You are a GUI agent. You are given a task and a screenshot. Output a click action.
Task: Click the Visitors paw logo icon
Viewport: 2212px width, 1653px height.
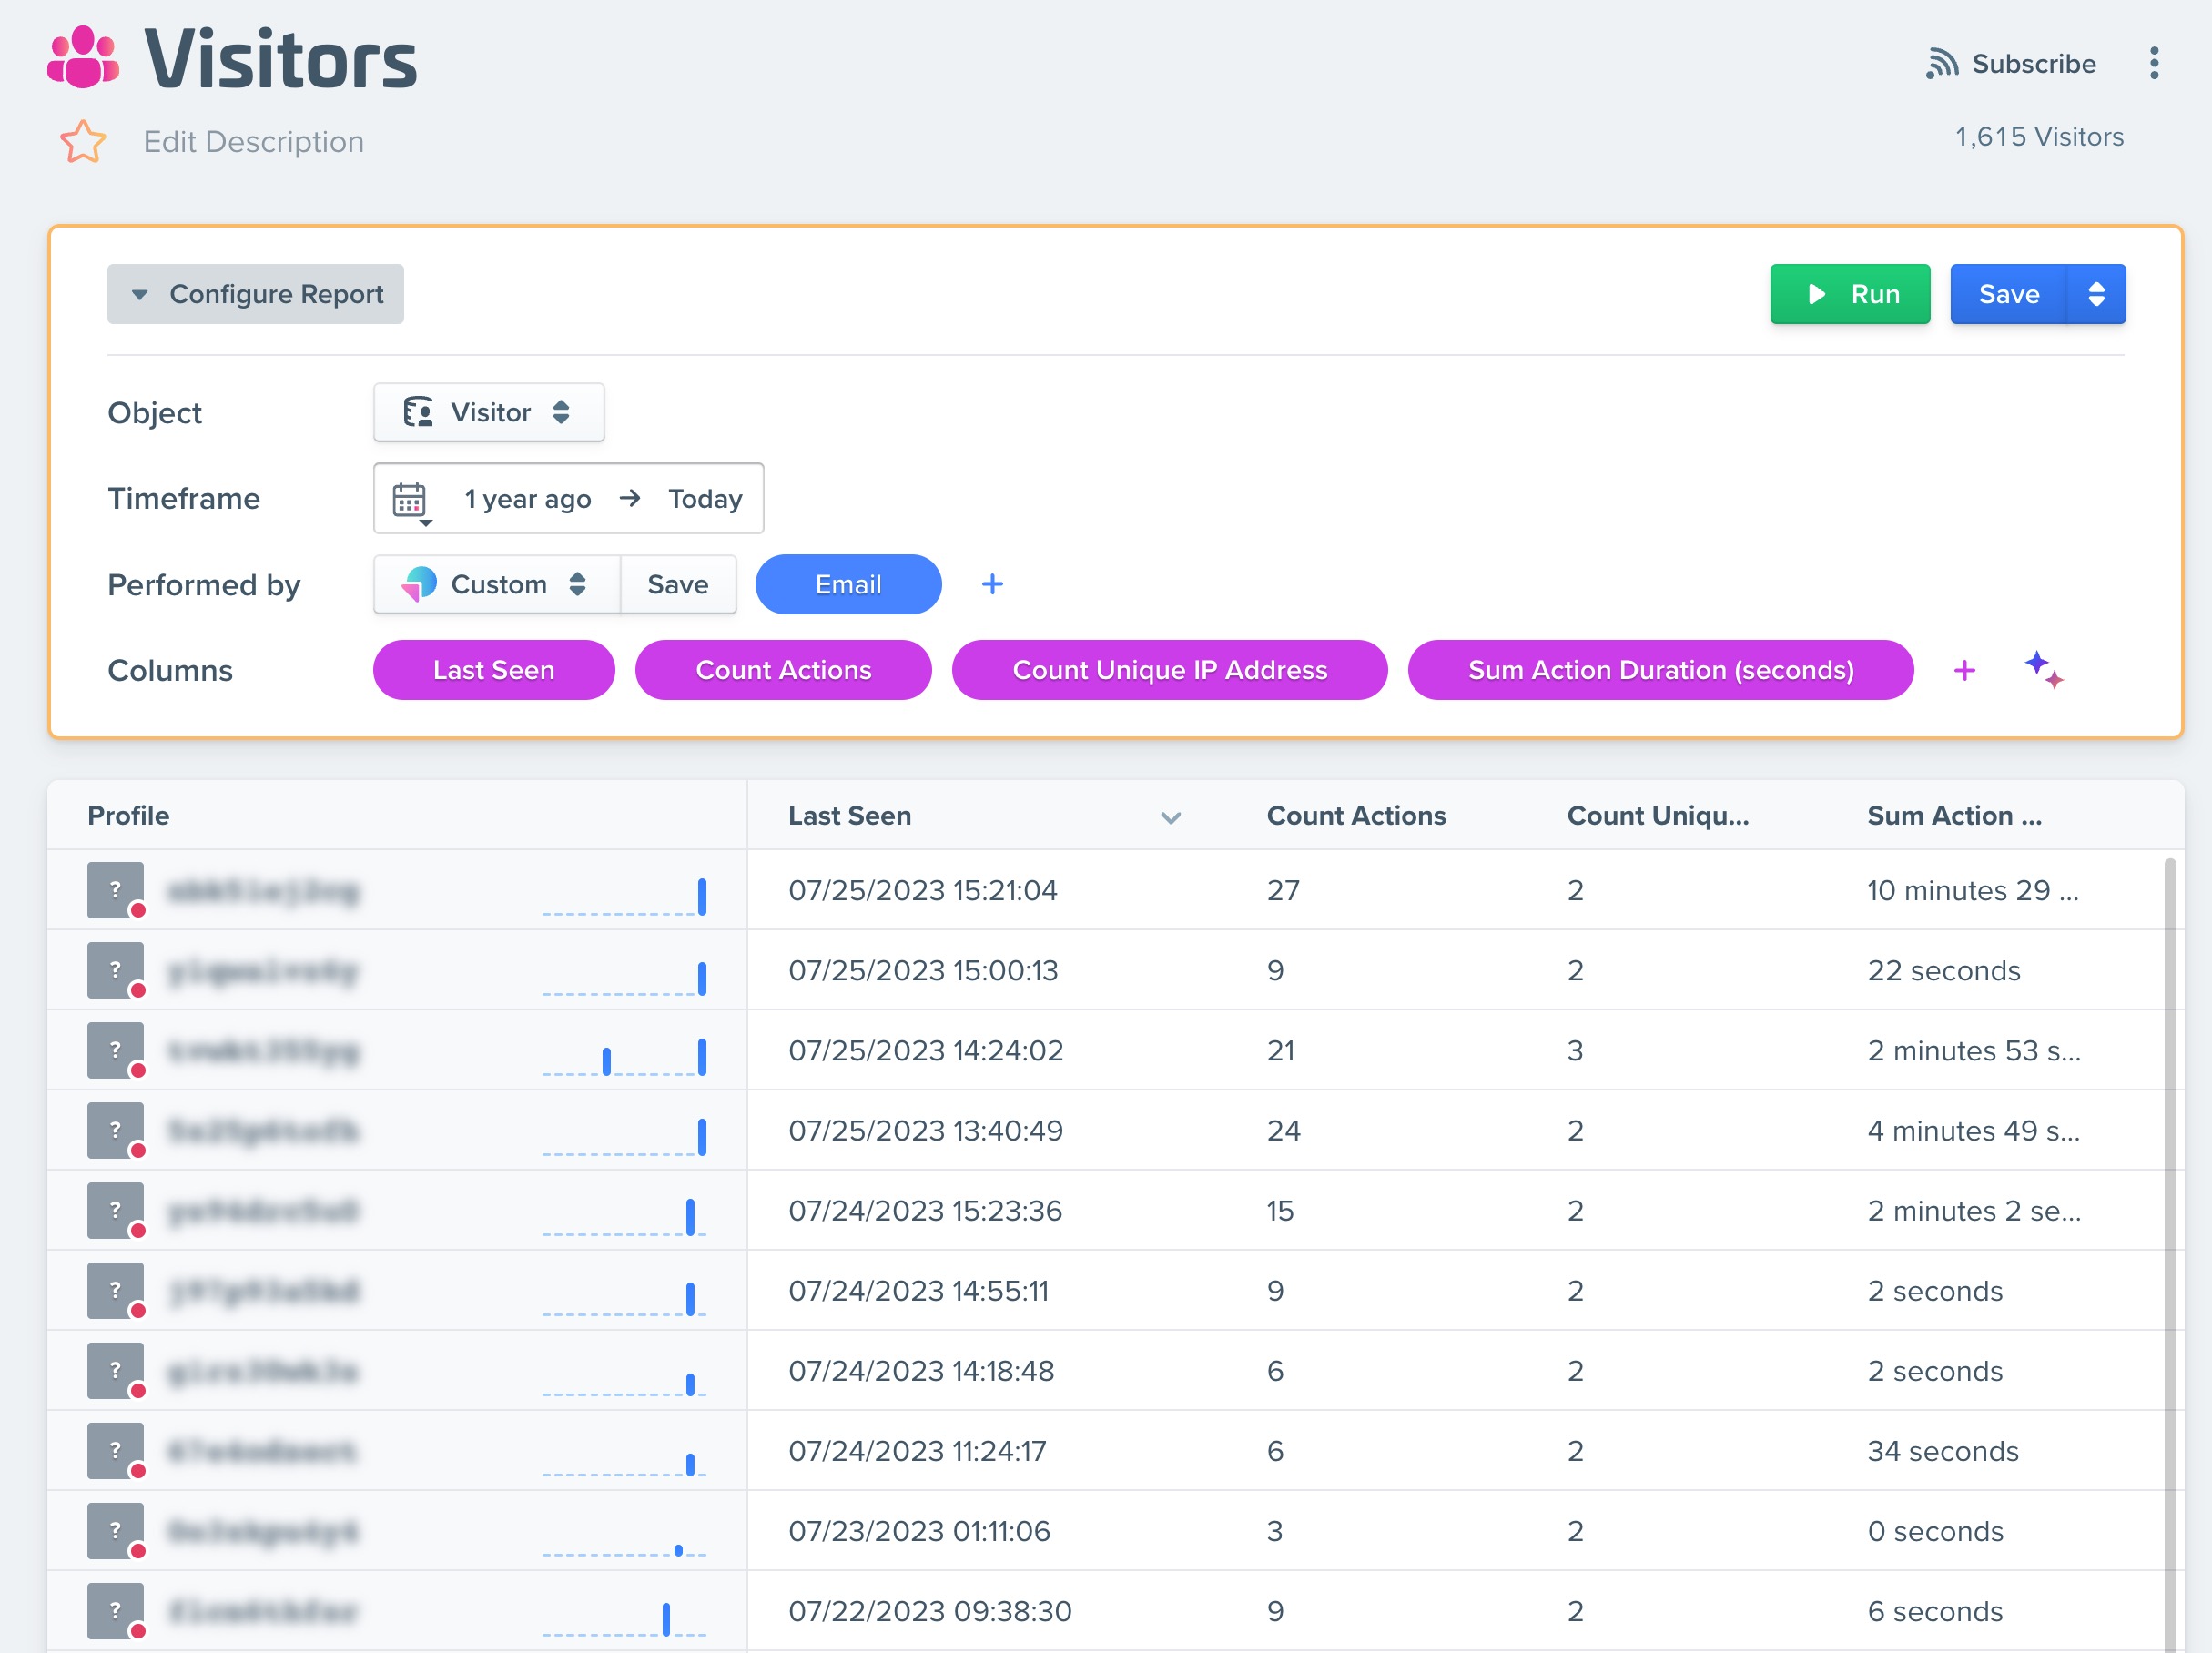click(x=83, y=58)
